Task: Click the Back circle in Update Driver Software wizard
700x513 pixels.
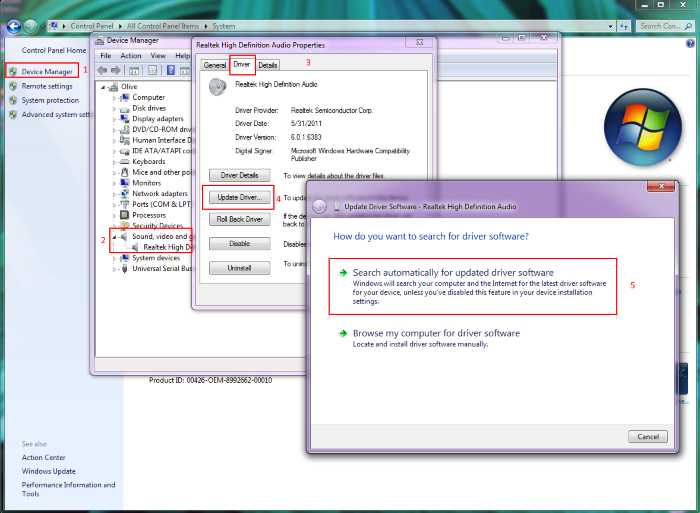Action: [319, 206]
